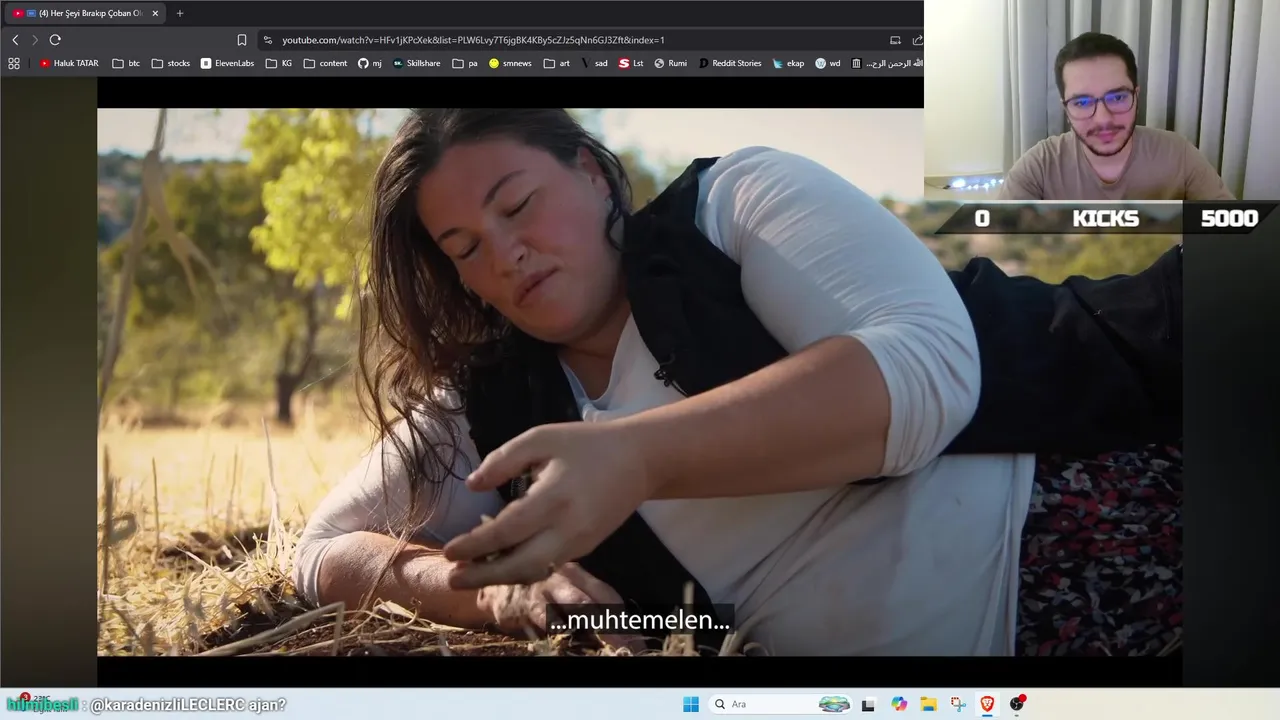Open the Windows Start menu
This screenshot has width=1280, height=720.
click(691, 704)
